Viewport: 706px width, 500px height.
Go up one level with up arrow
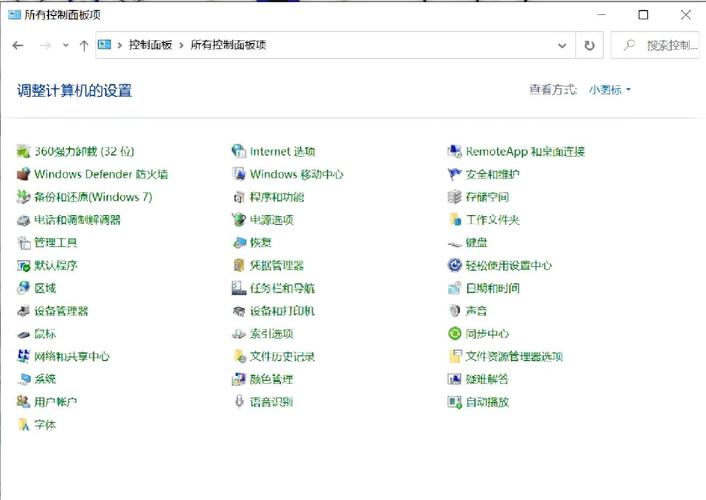point(84,45)
